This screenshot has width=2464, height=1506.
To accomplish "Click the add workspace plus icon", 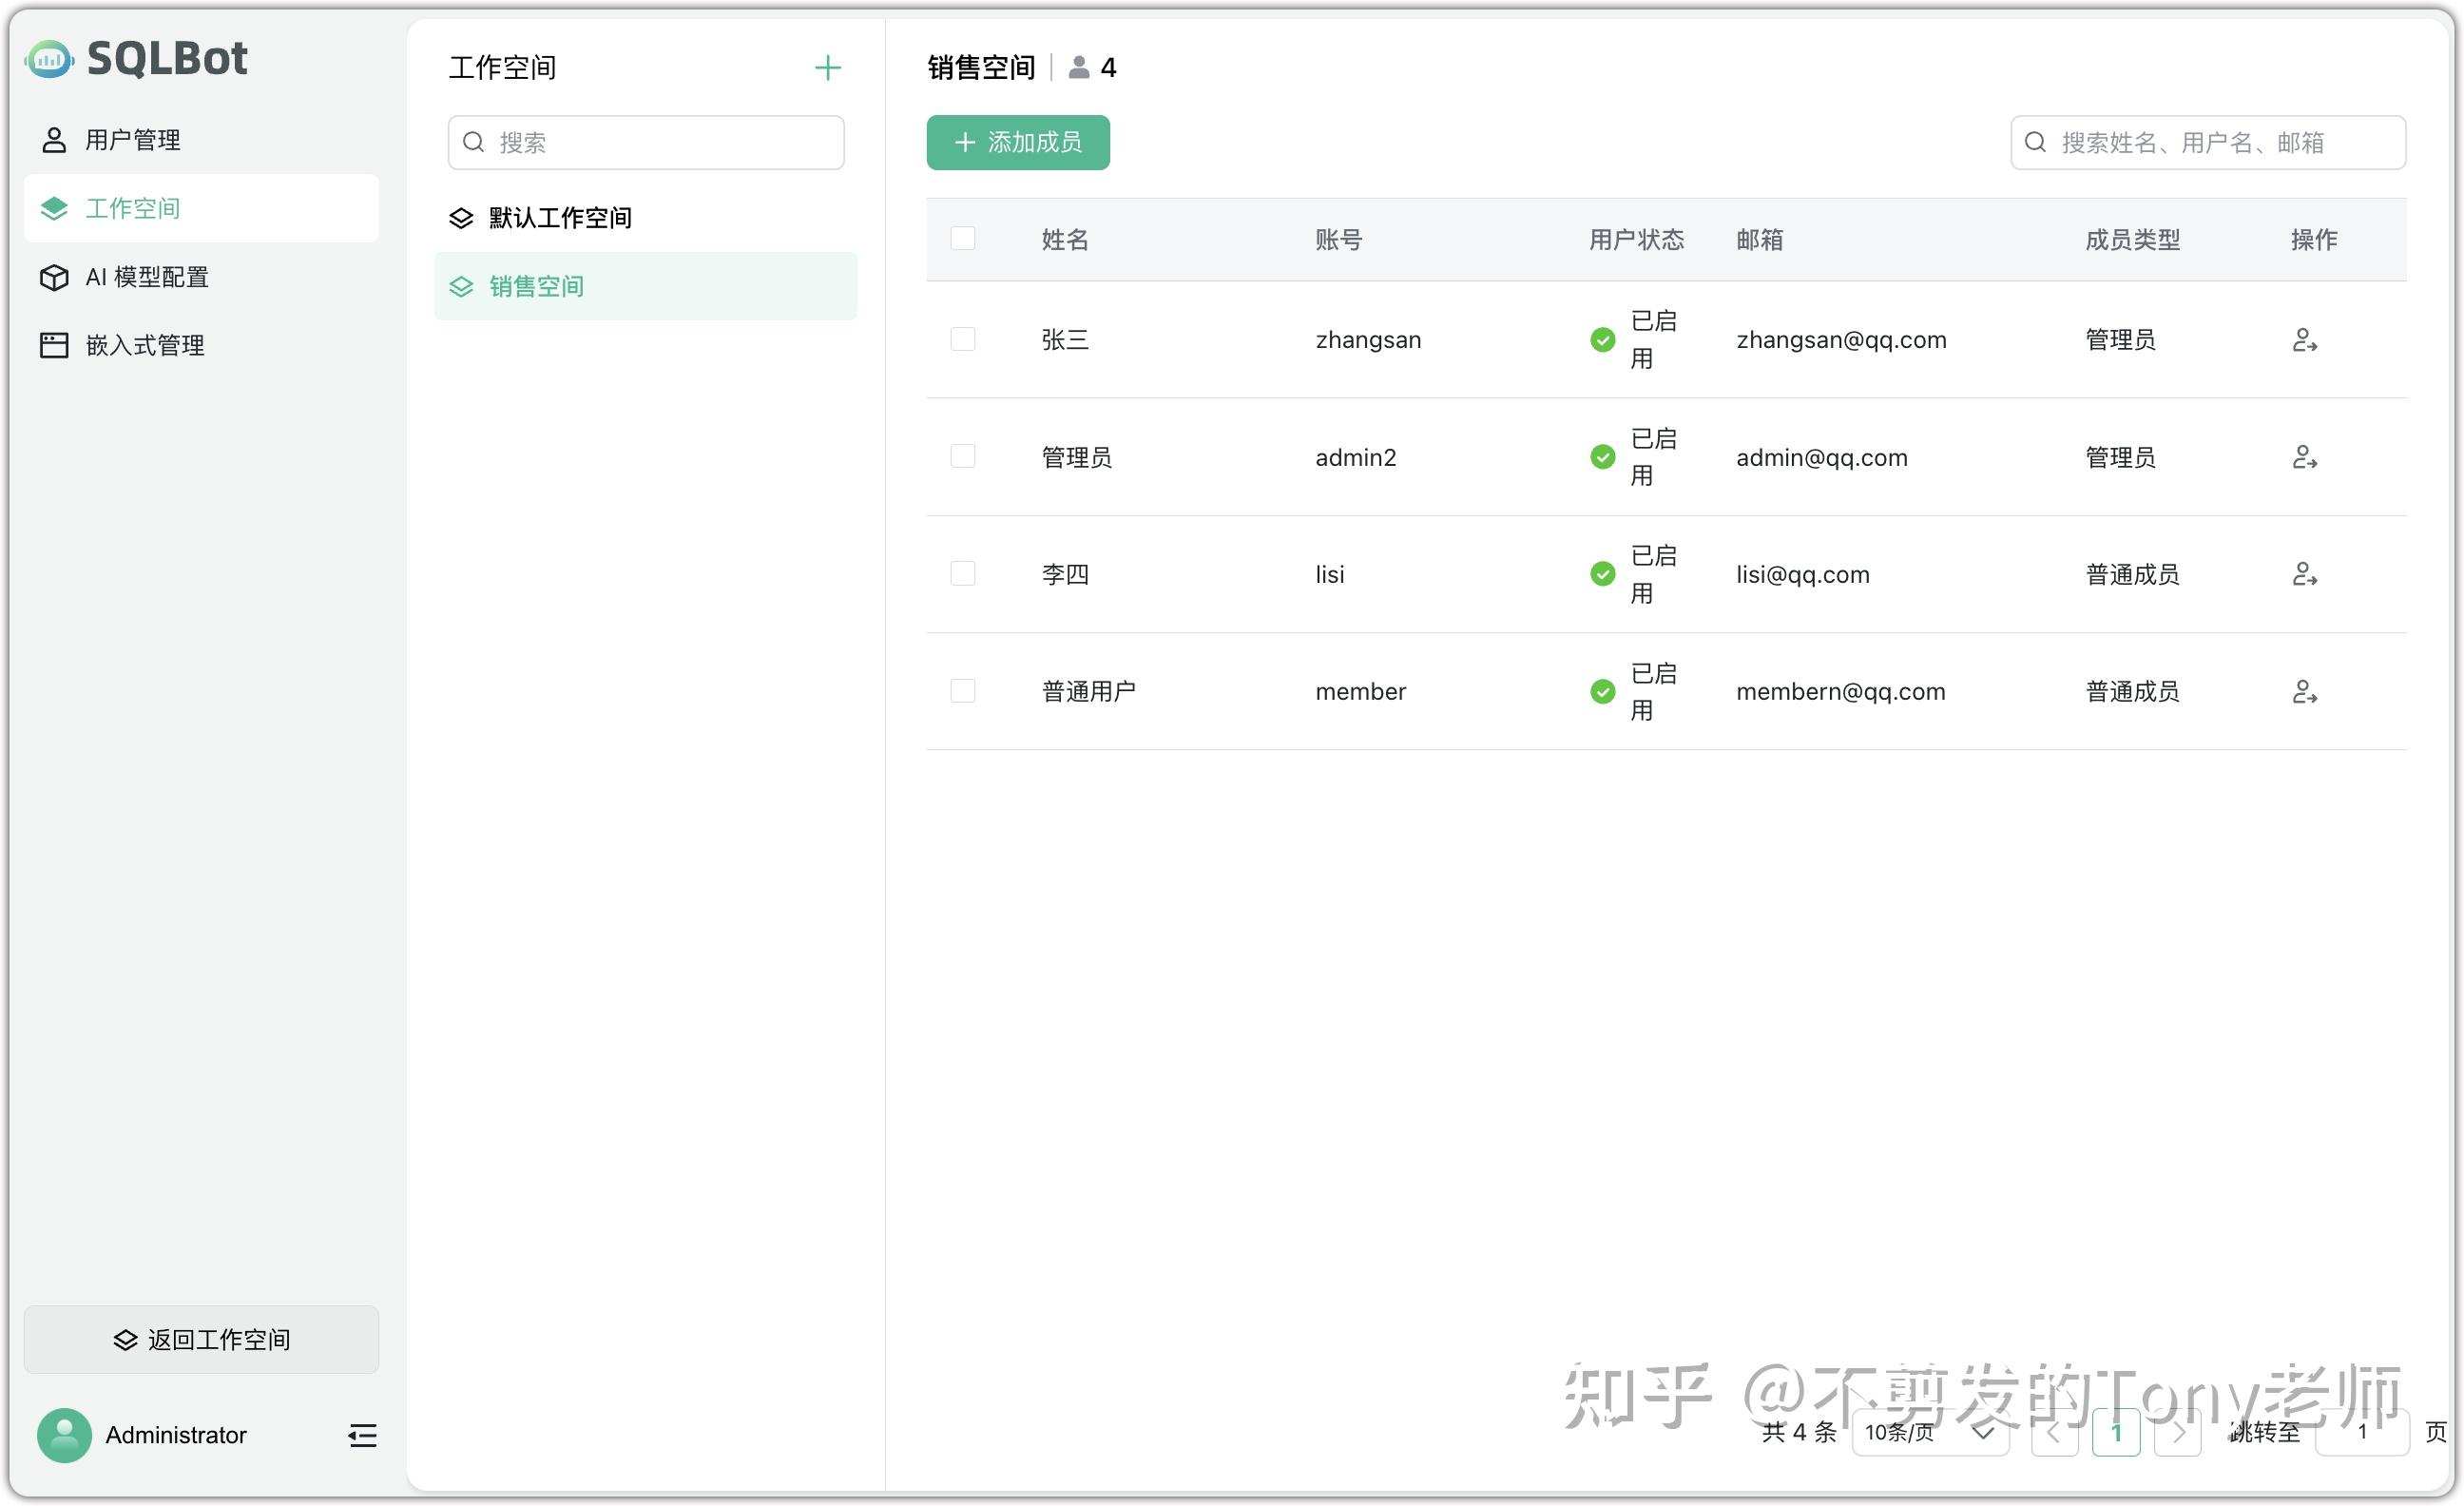I will pyautogui.click(x=827, y=68).
